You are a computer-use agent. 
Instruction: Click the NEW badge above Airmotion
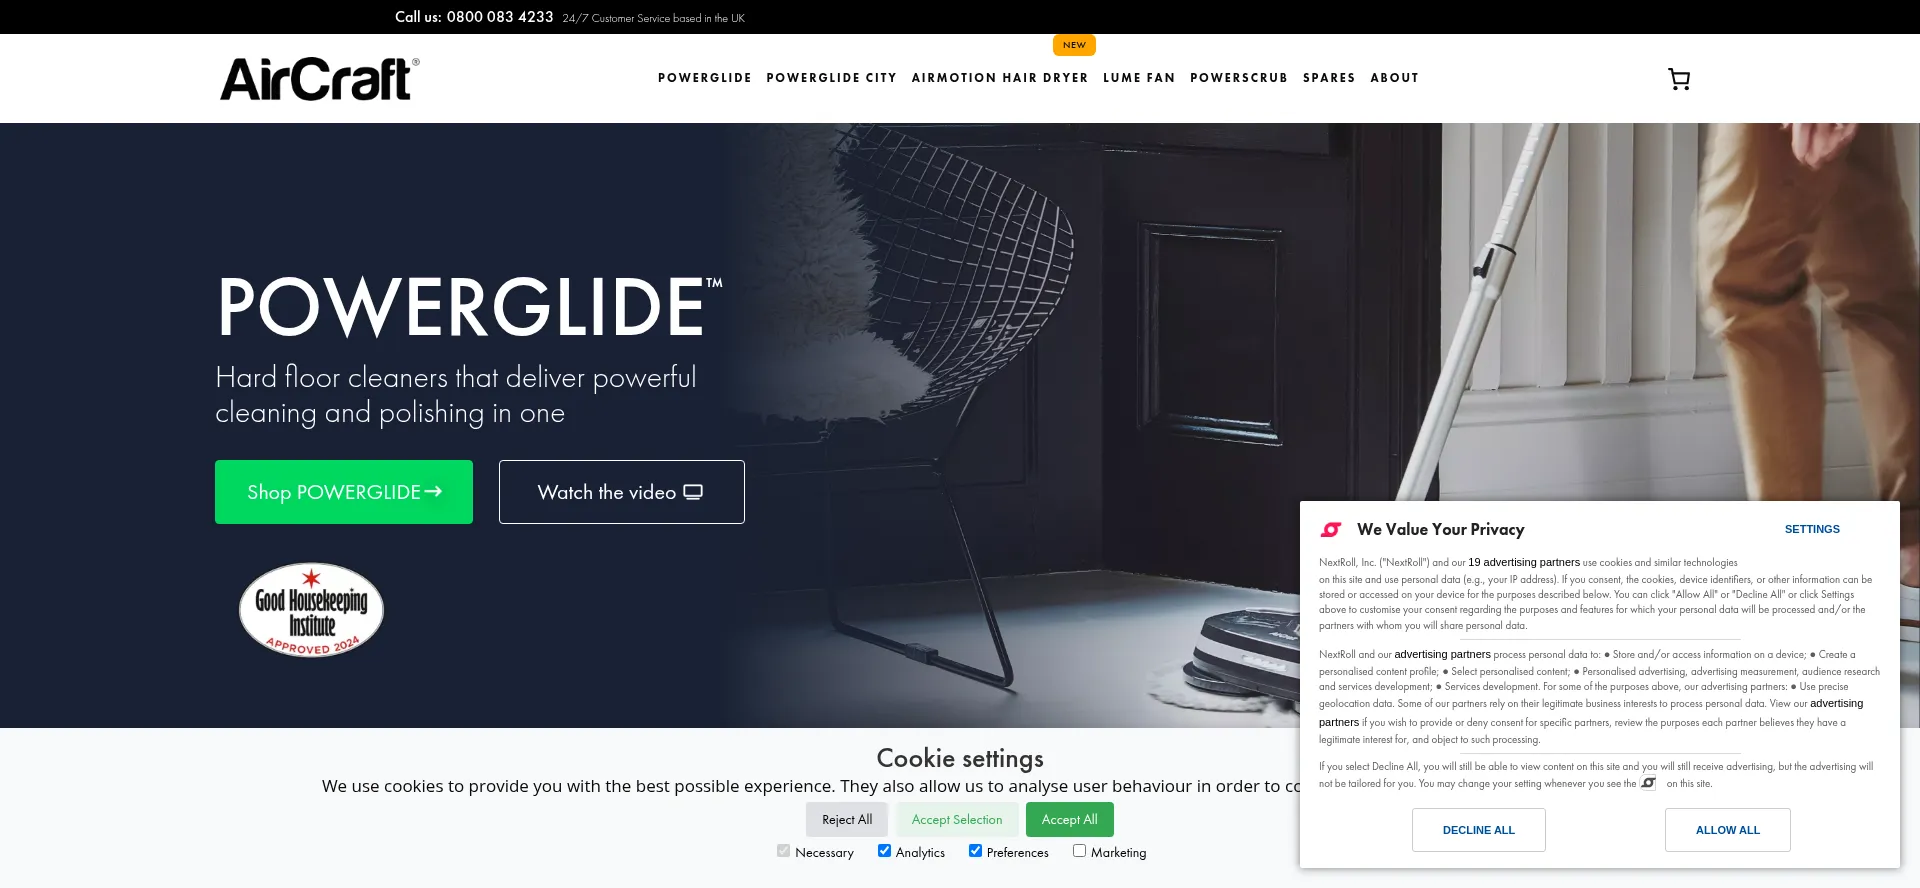tap(1074, 45)
